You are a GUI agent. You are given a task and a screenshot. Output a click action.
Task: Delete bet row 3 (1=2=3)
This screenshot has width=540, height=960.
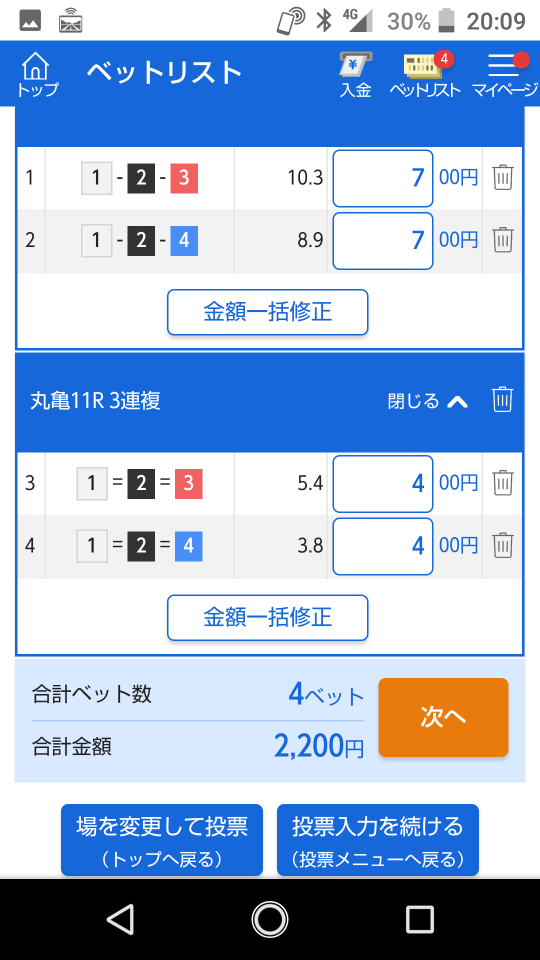[x=503, y=483]
